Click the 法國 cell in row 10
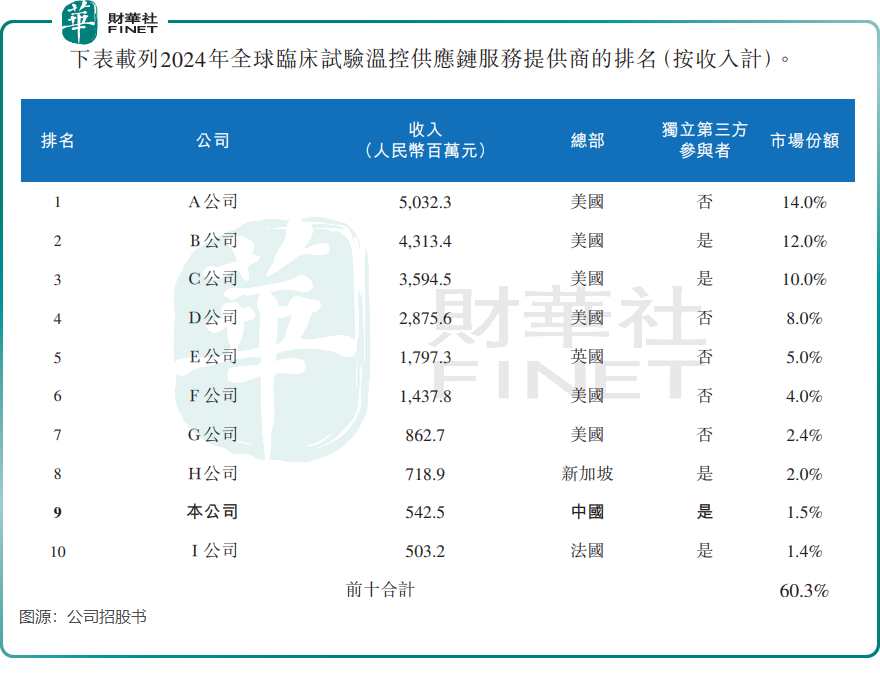The height and width of the screenshot is (678, 880). pos(587,551)
